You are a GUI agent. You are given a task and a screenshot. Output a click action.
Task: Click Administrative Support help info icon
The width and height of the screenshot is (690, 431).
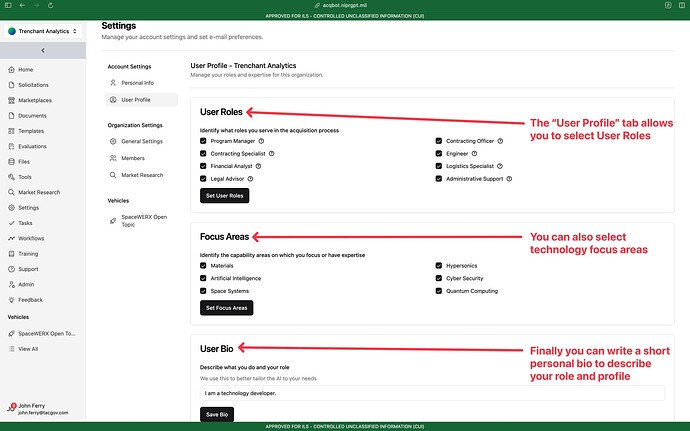click(x=509, y=179)
